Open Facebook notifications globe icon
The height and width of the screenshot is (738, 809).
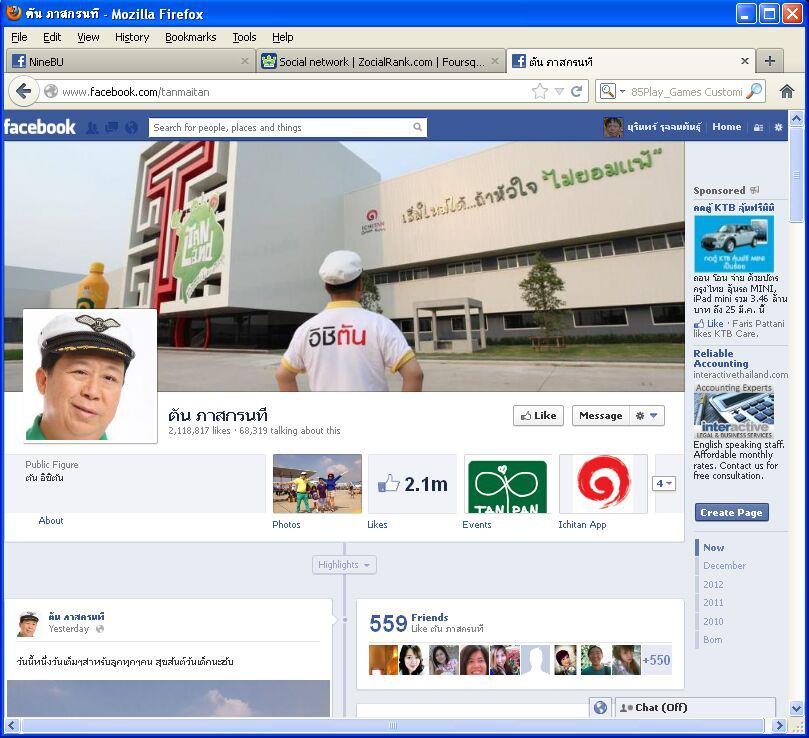coord(131,127)
